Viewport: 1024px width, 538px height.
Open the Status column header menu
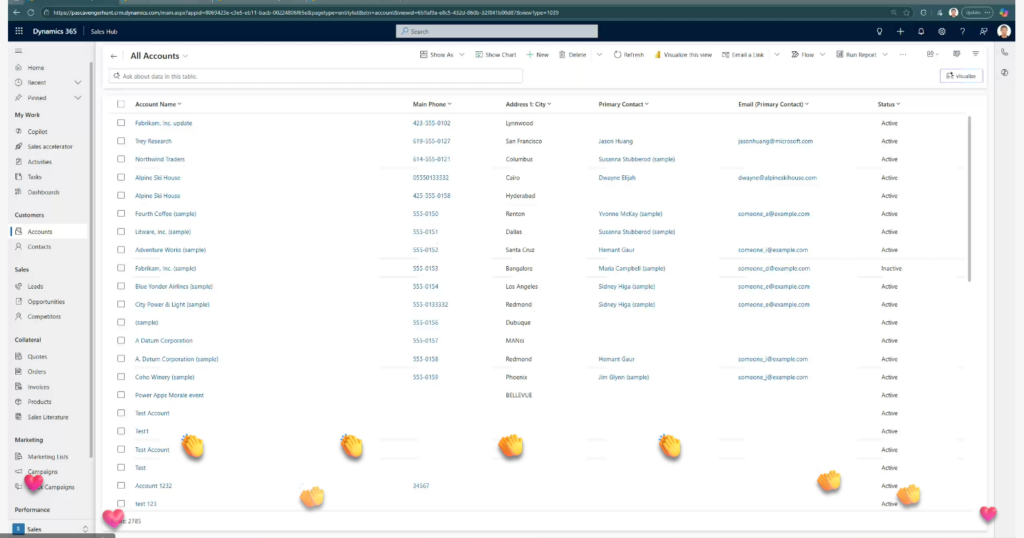point(889,104)
